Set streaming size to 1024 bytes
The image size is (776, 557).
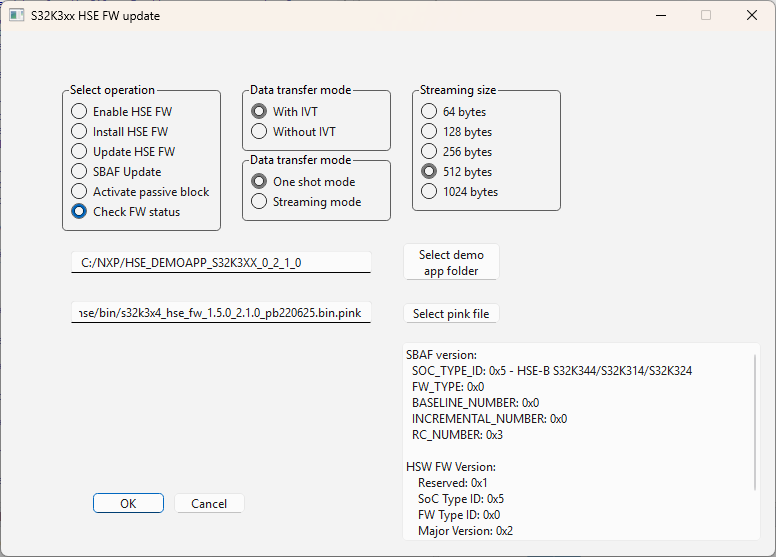click(x=429, y=192)
